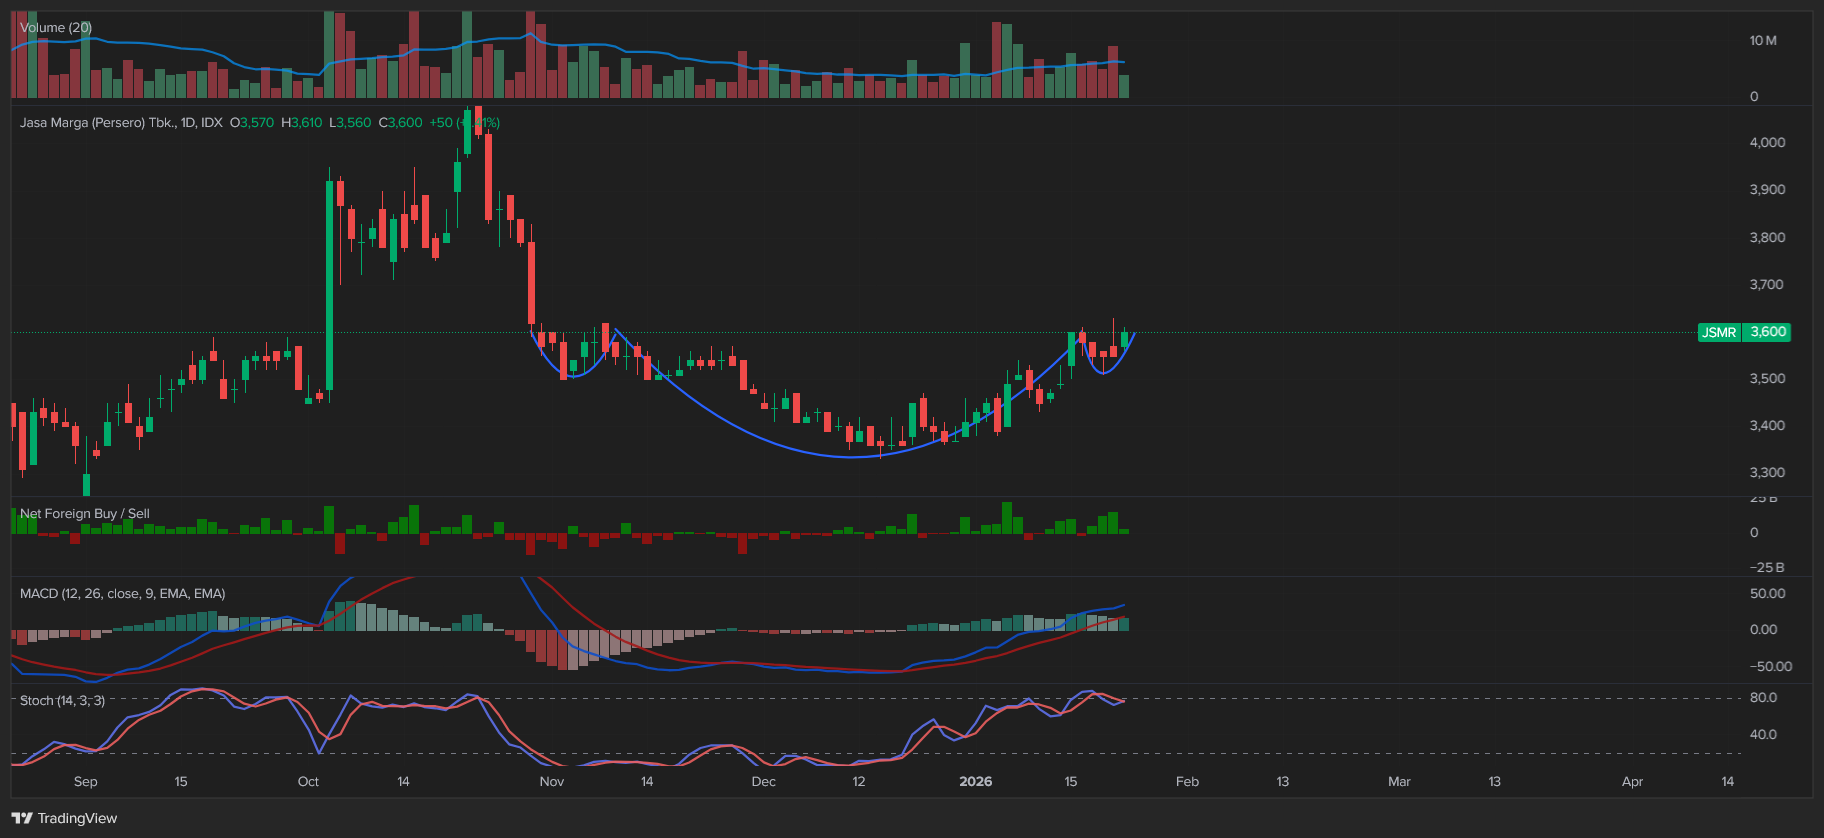Click the 80.0 stochastic axis label
Viewport: 1824px width, 838px height.
point(1763,698)
